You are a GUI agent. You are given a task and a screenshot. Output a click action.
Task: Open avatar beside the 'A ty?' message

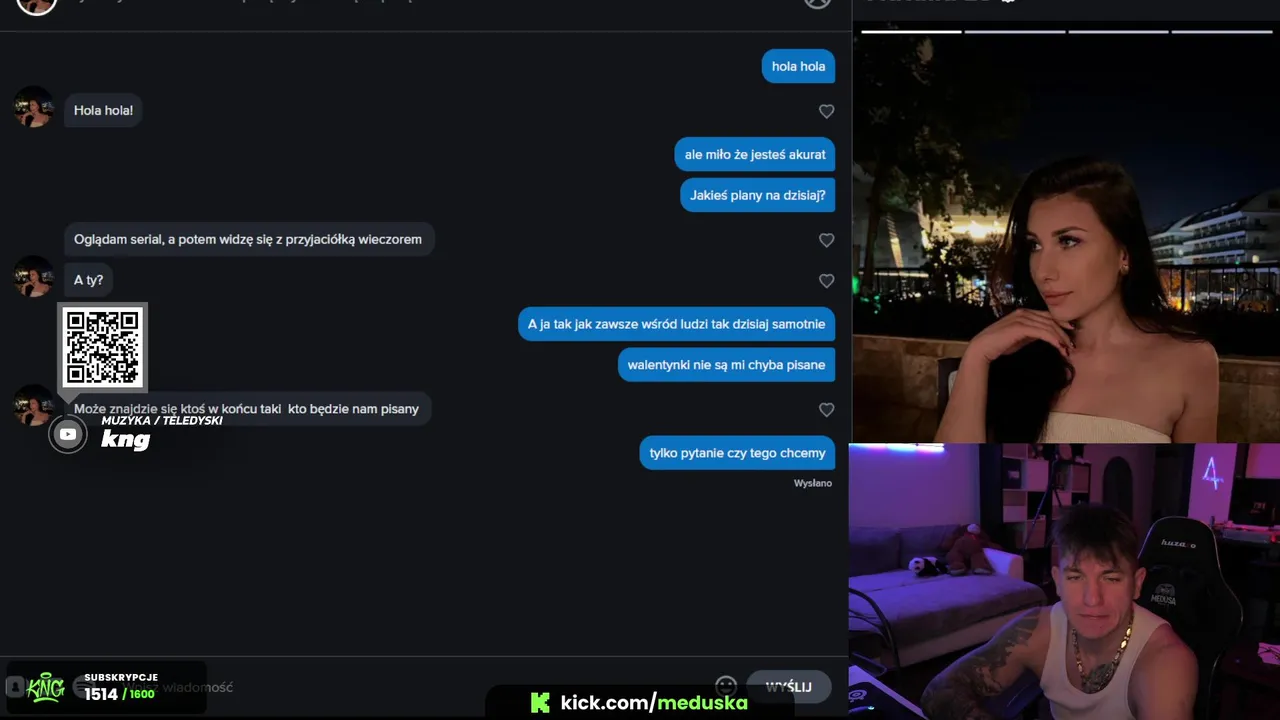coord(33,277)
